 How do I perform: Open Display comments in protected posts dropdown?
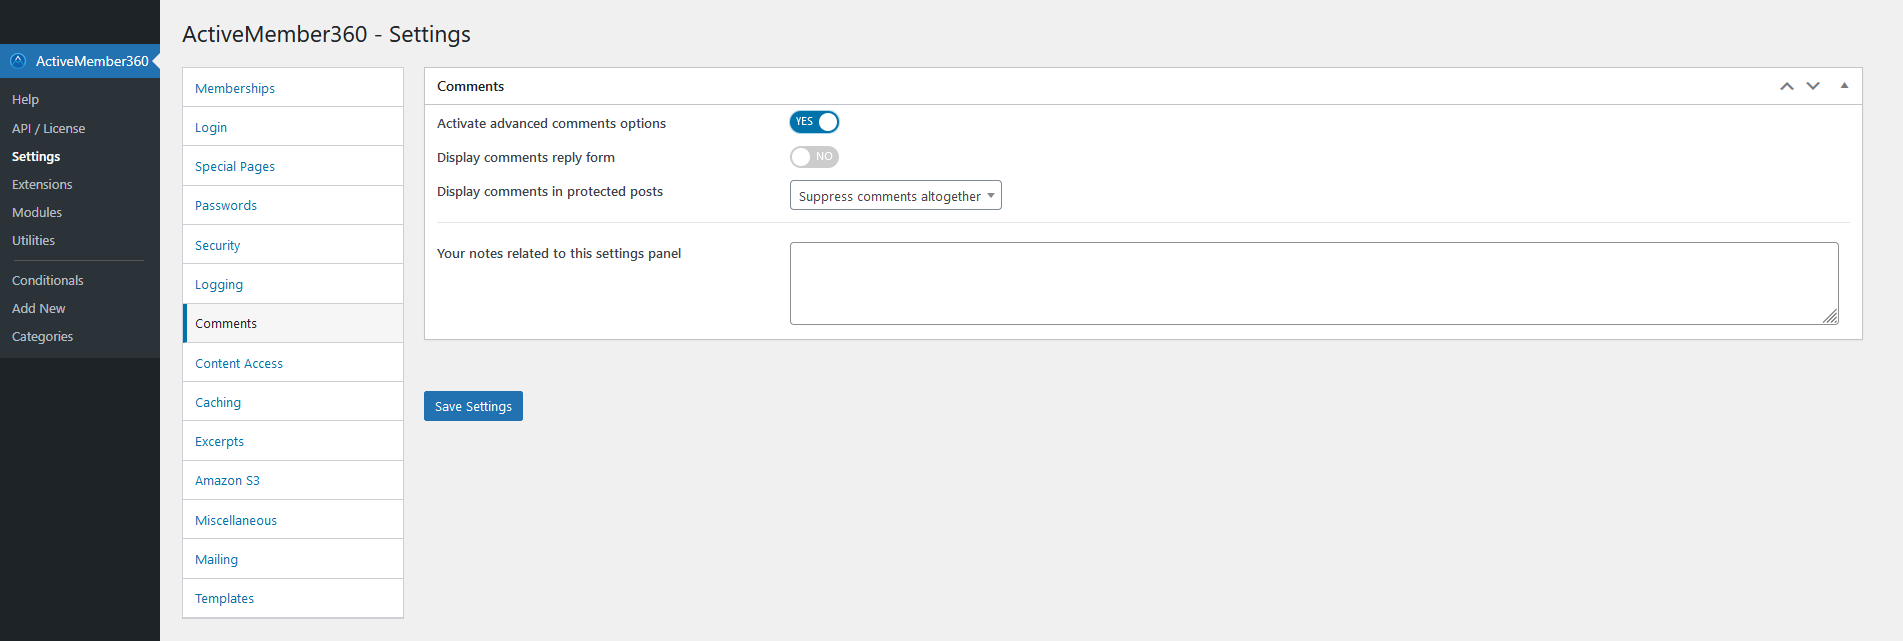point(895,196)
